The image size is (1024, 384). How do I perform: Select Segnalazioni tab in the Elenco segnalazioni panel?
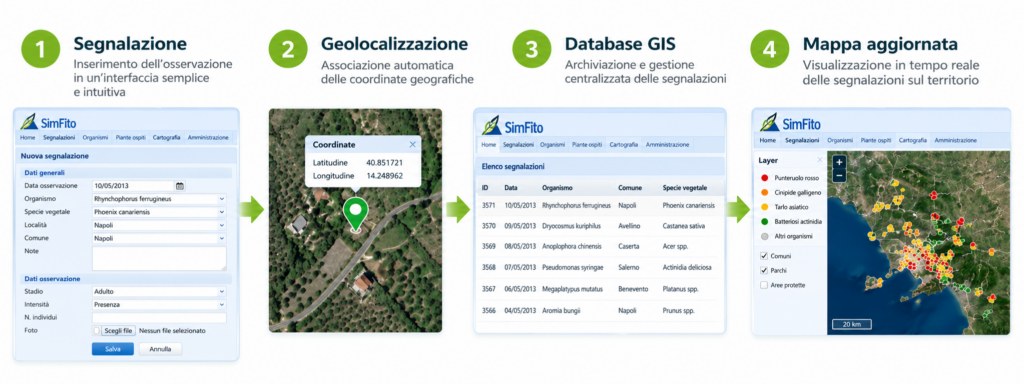(519, 144)
